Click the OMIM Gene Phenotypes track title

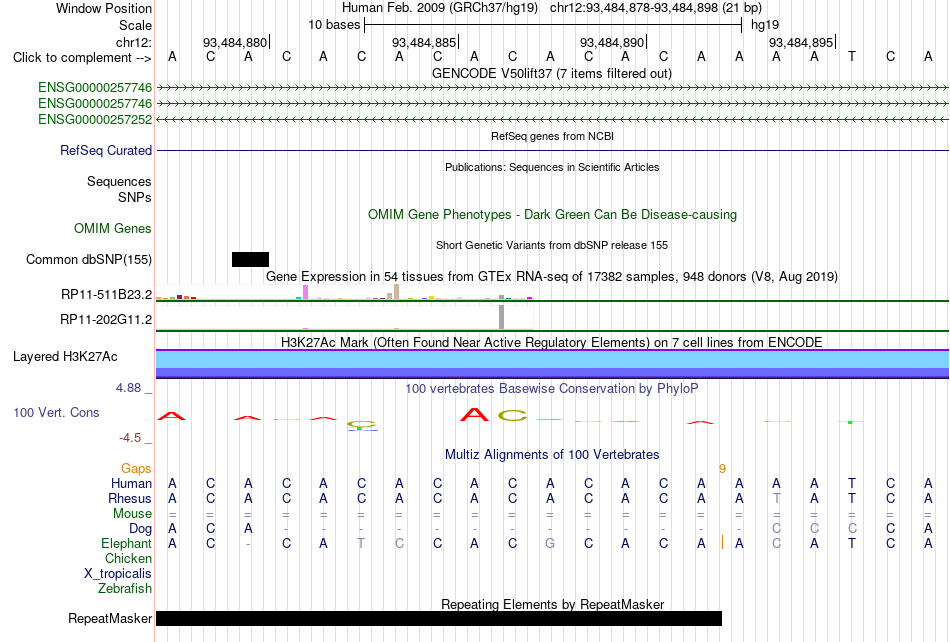553,214
